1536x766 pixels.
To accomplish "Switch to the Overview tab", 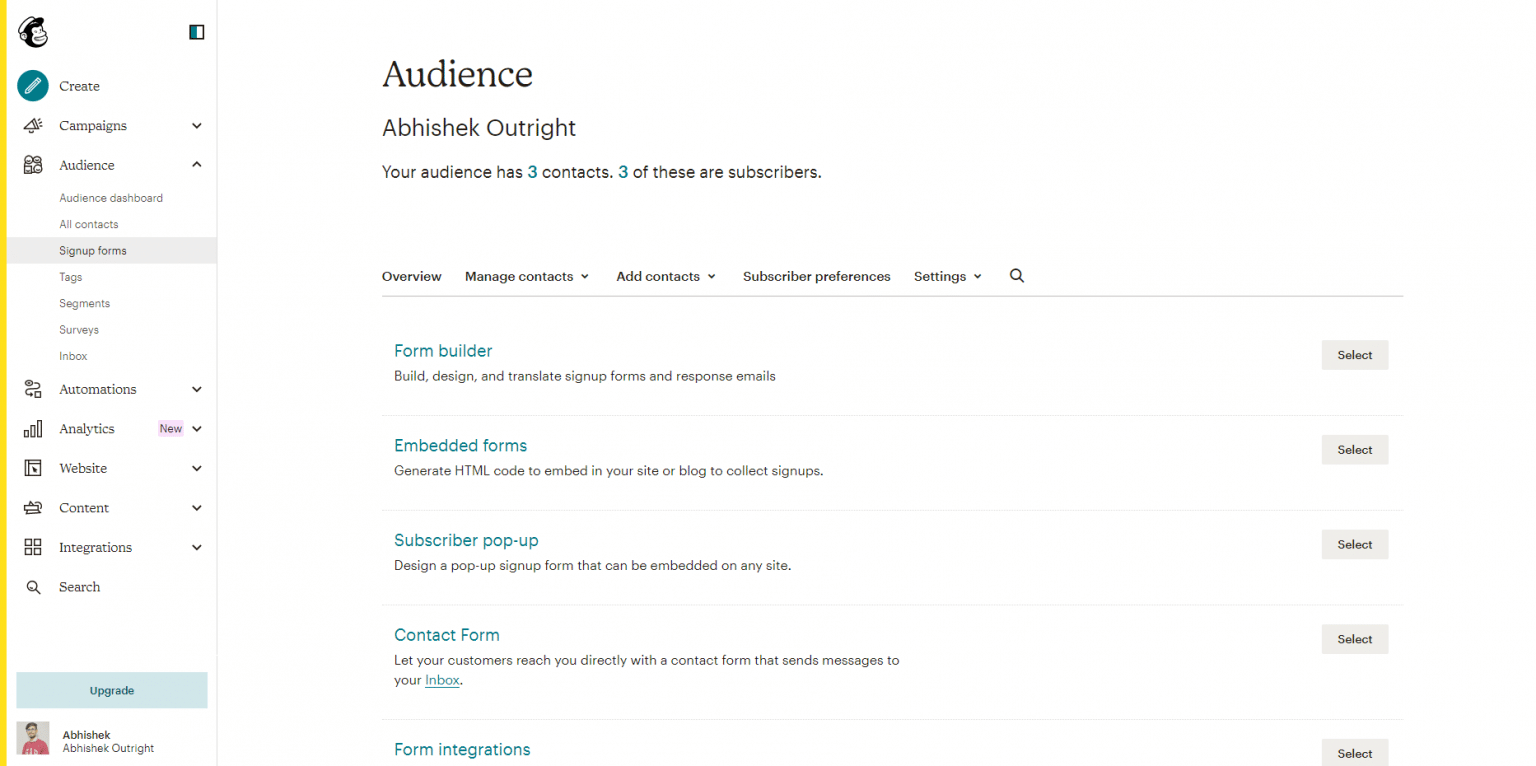I will click(x=411, y=276).
